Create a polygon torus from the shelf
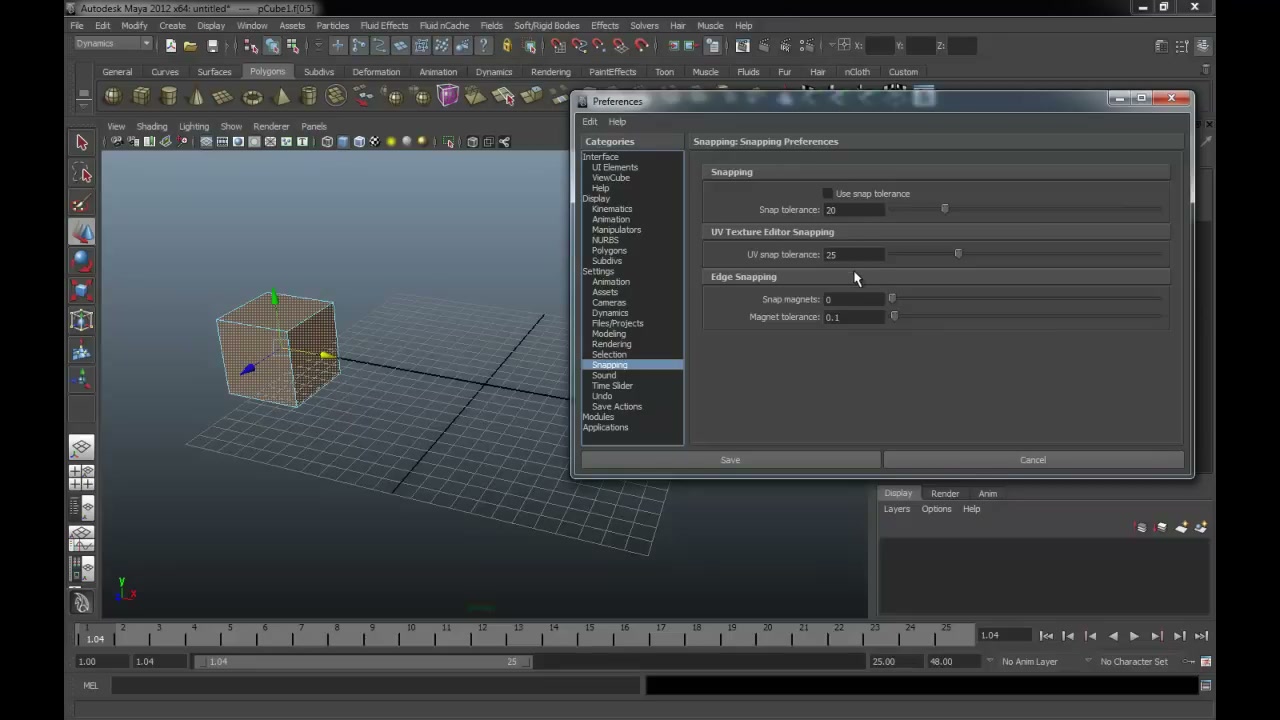The image size is (1280, 720). click(252, 96)
